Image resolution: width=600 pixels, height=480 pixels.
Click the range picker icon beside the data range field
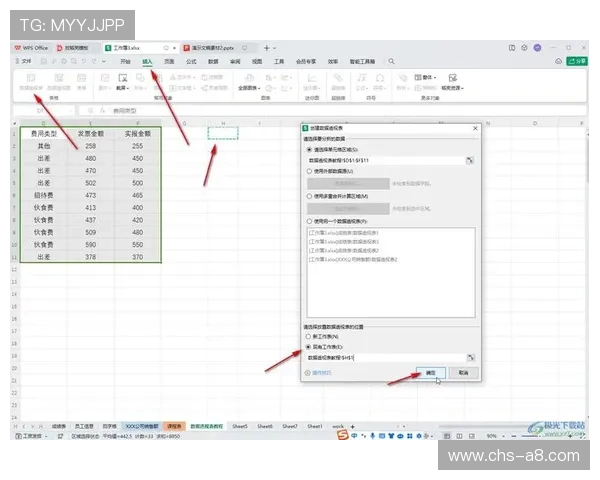coord(469,159)
